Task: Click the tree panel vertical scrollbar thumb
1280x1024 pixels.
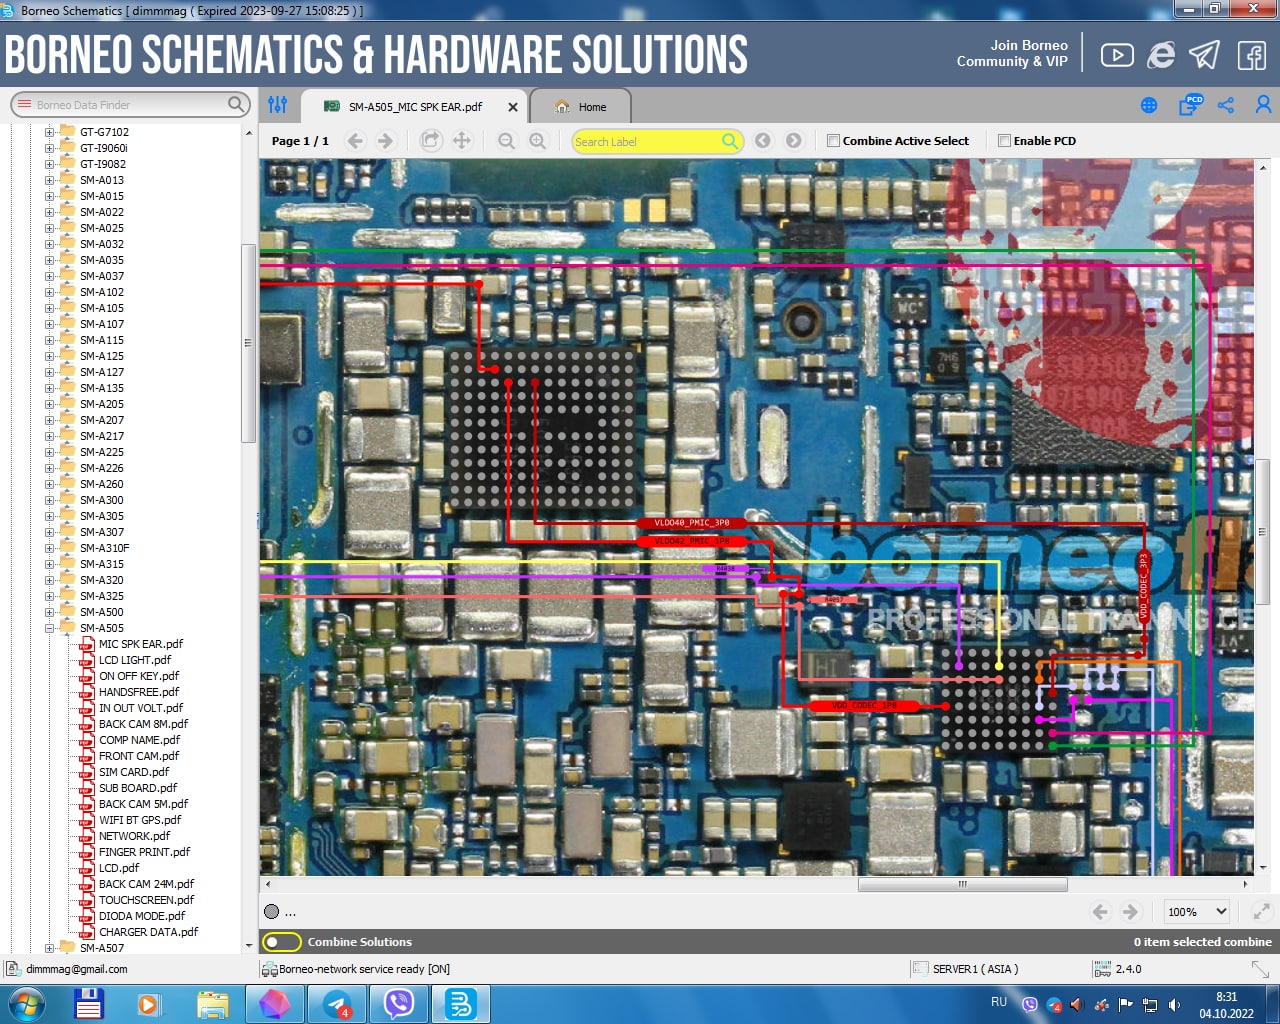Action: (248, 343)
